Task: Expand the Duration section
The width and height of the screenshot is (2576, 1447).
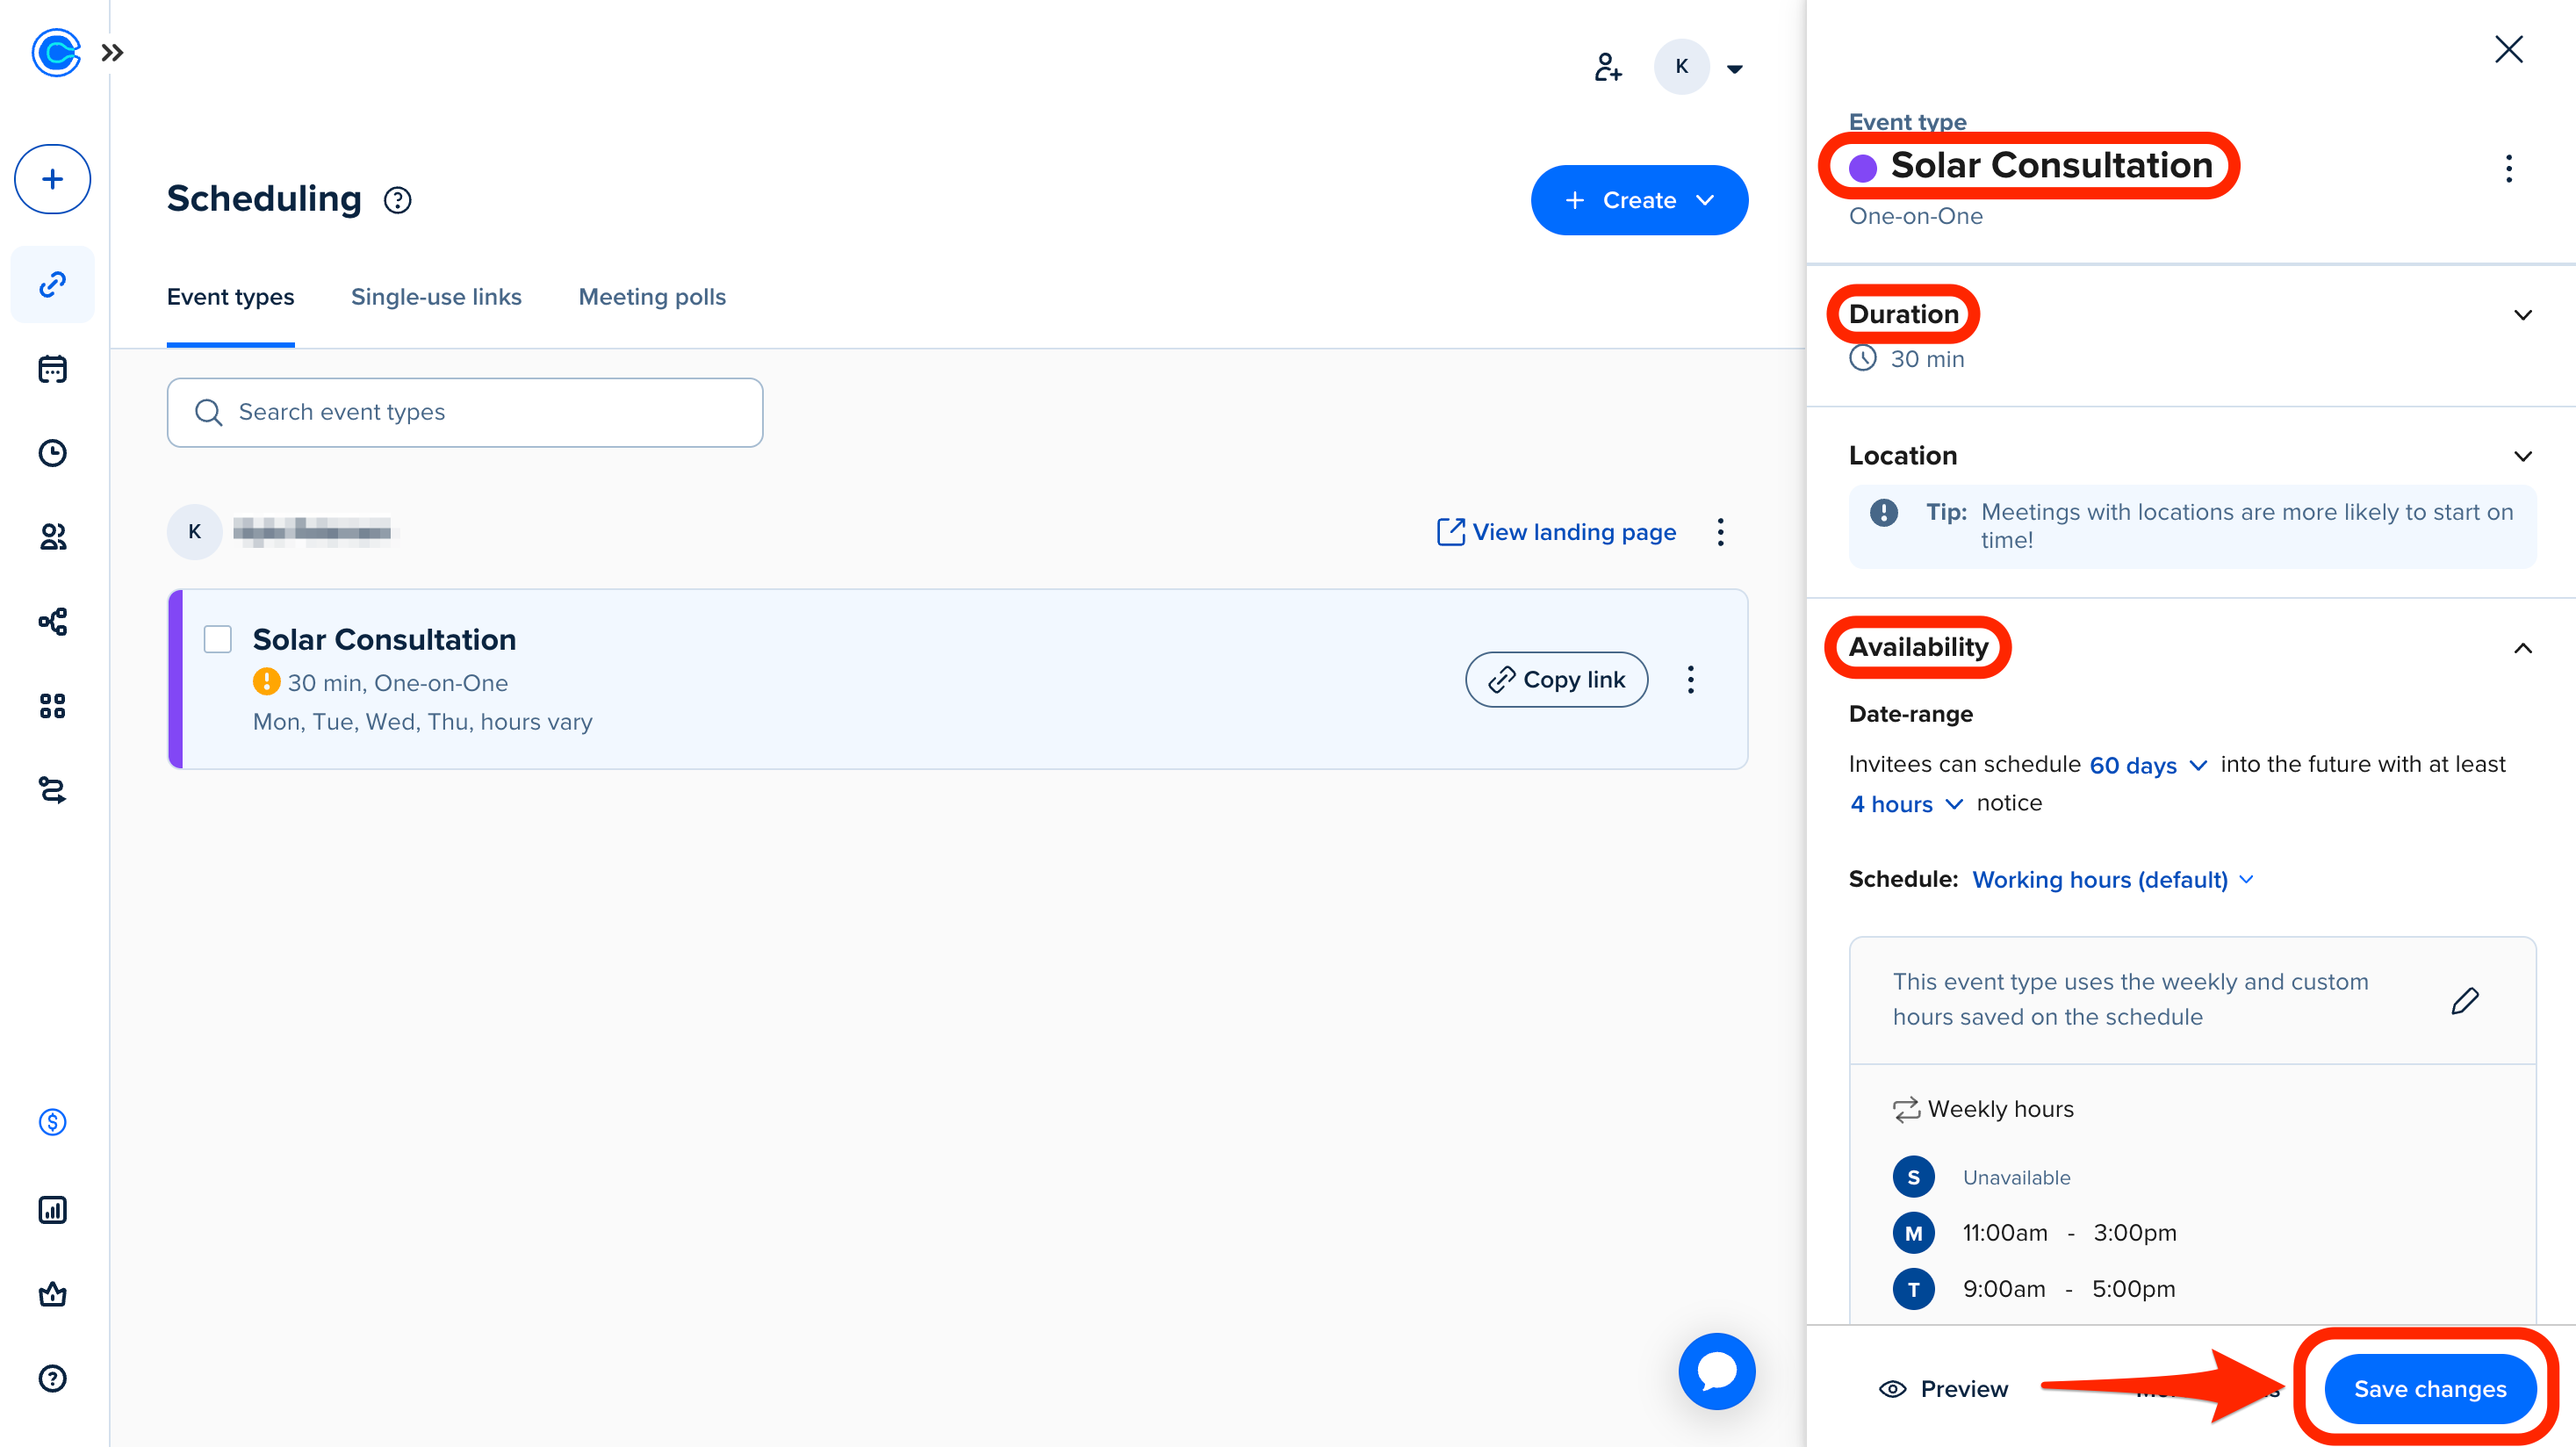Action: point(2522,315)
